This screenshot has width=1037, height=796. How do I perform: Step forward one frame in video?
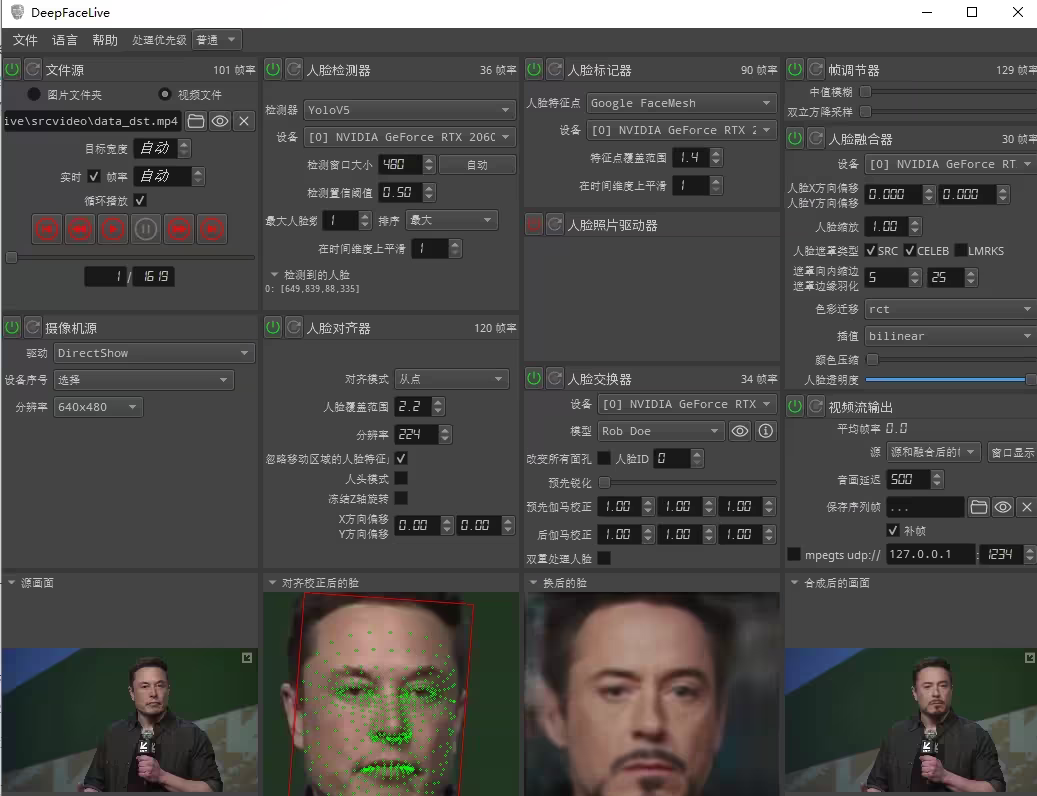(x=179, y=229)
